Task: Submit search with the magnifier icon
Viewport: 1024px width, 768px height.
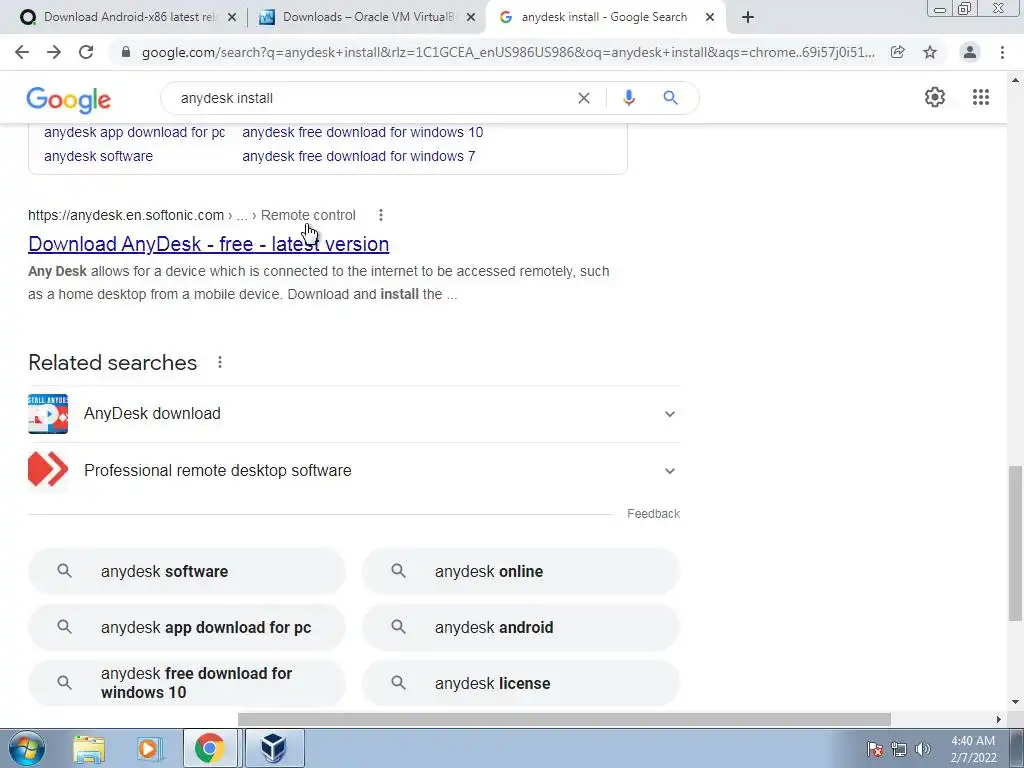Action: (670, 98)
